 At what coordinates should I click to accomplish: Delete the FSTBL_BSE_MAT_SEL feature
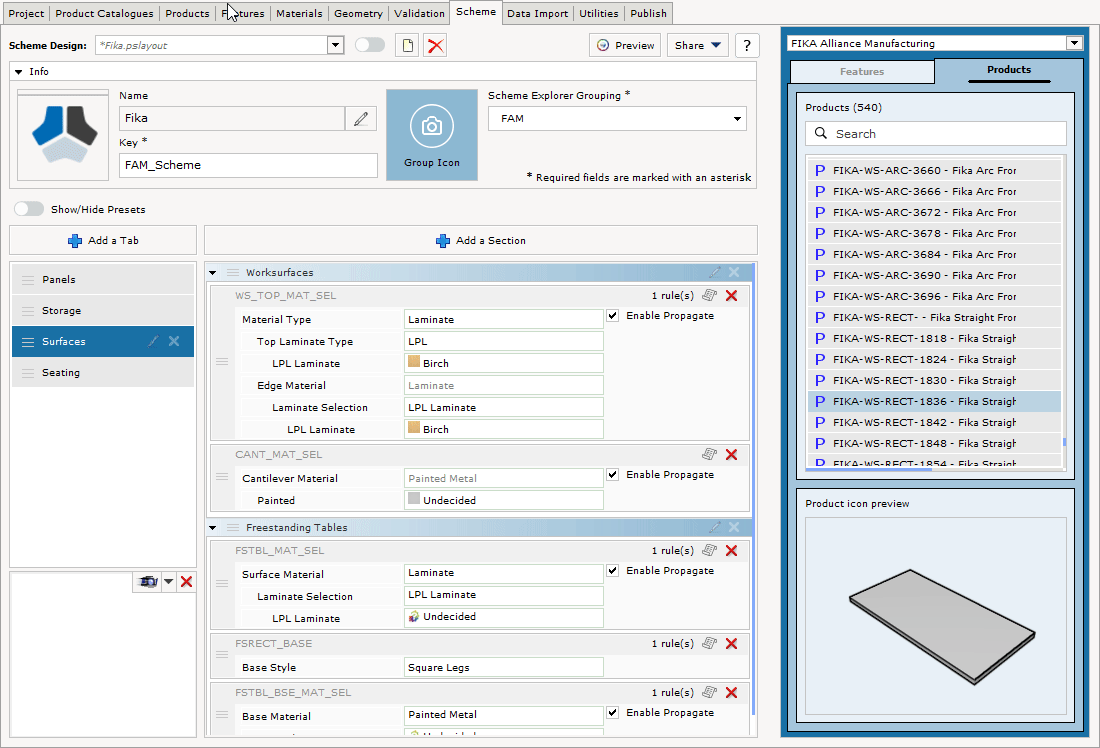[732, 693]
